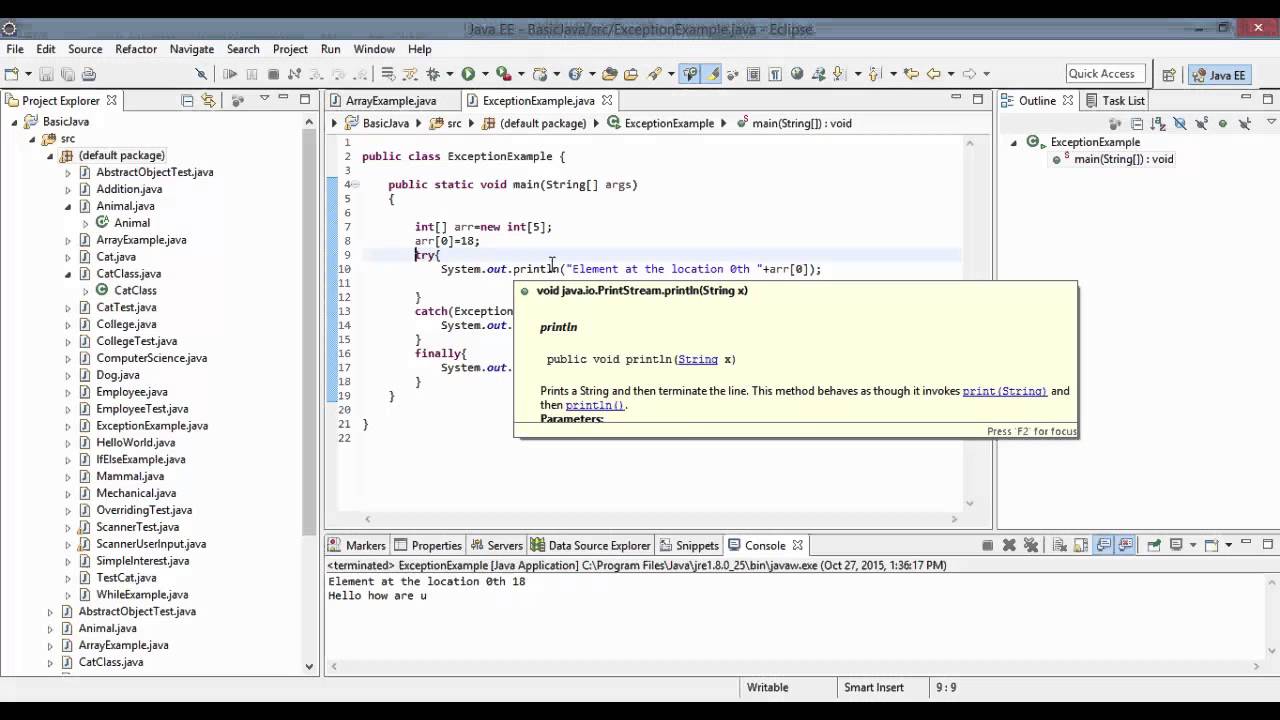Collapse the BasicJava project node
1280x720 pixels.
pos(15,122)
